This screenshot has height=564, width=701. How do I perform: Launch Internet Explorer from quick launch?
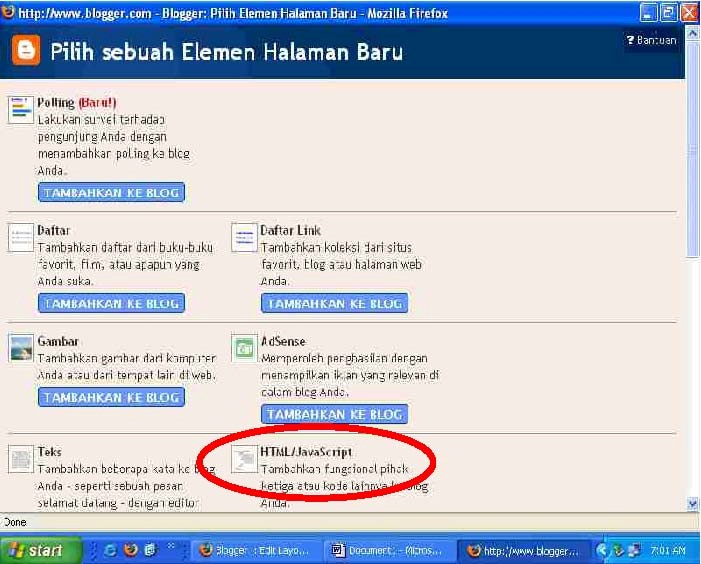click(x=110, y=550)
